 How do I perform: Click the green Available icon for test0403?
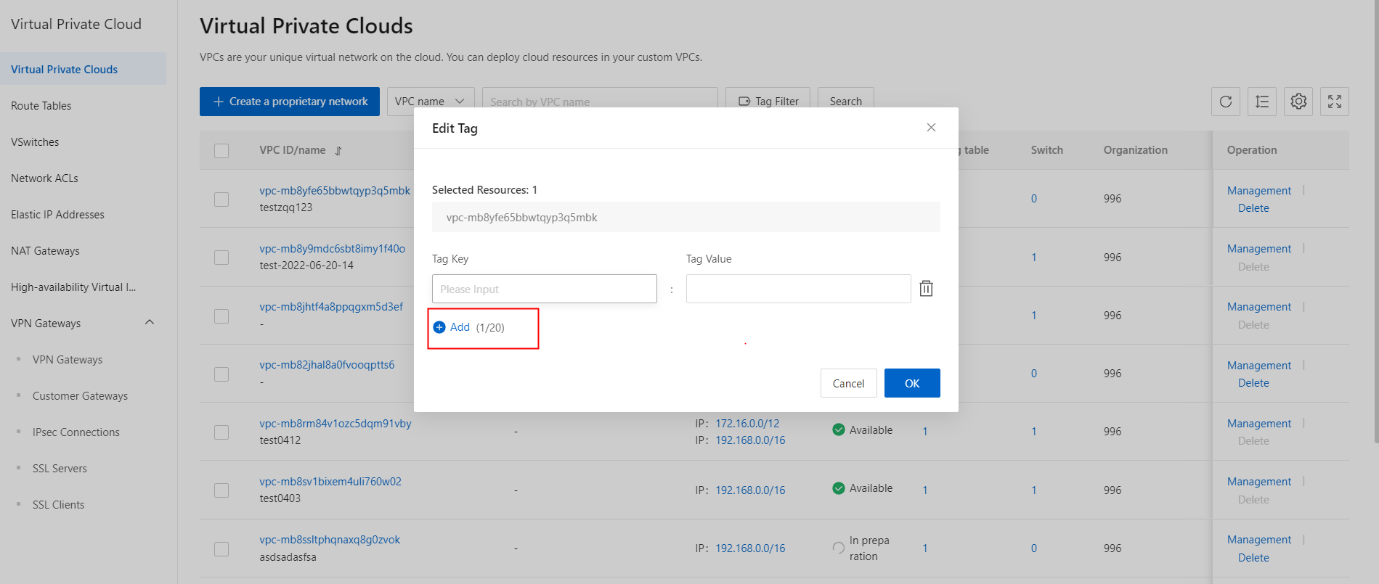coord(838,488)
